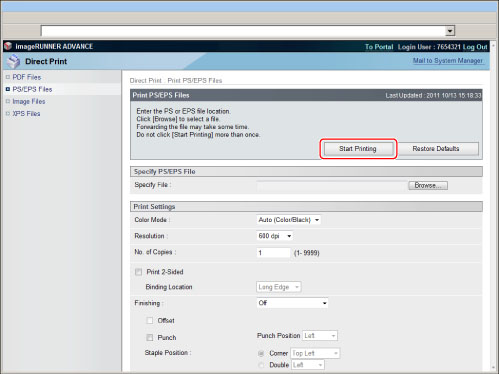Click the No. of Copies input field
The image size is (499, 374).
[x=273, y=253]
